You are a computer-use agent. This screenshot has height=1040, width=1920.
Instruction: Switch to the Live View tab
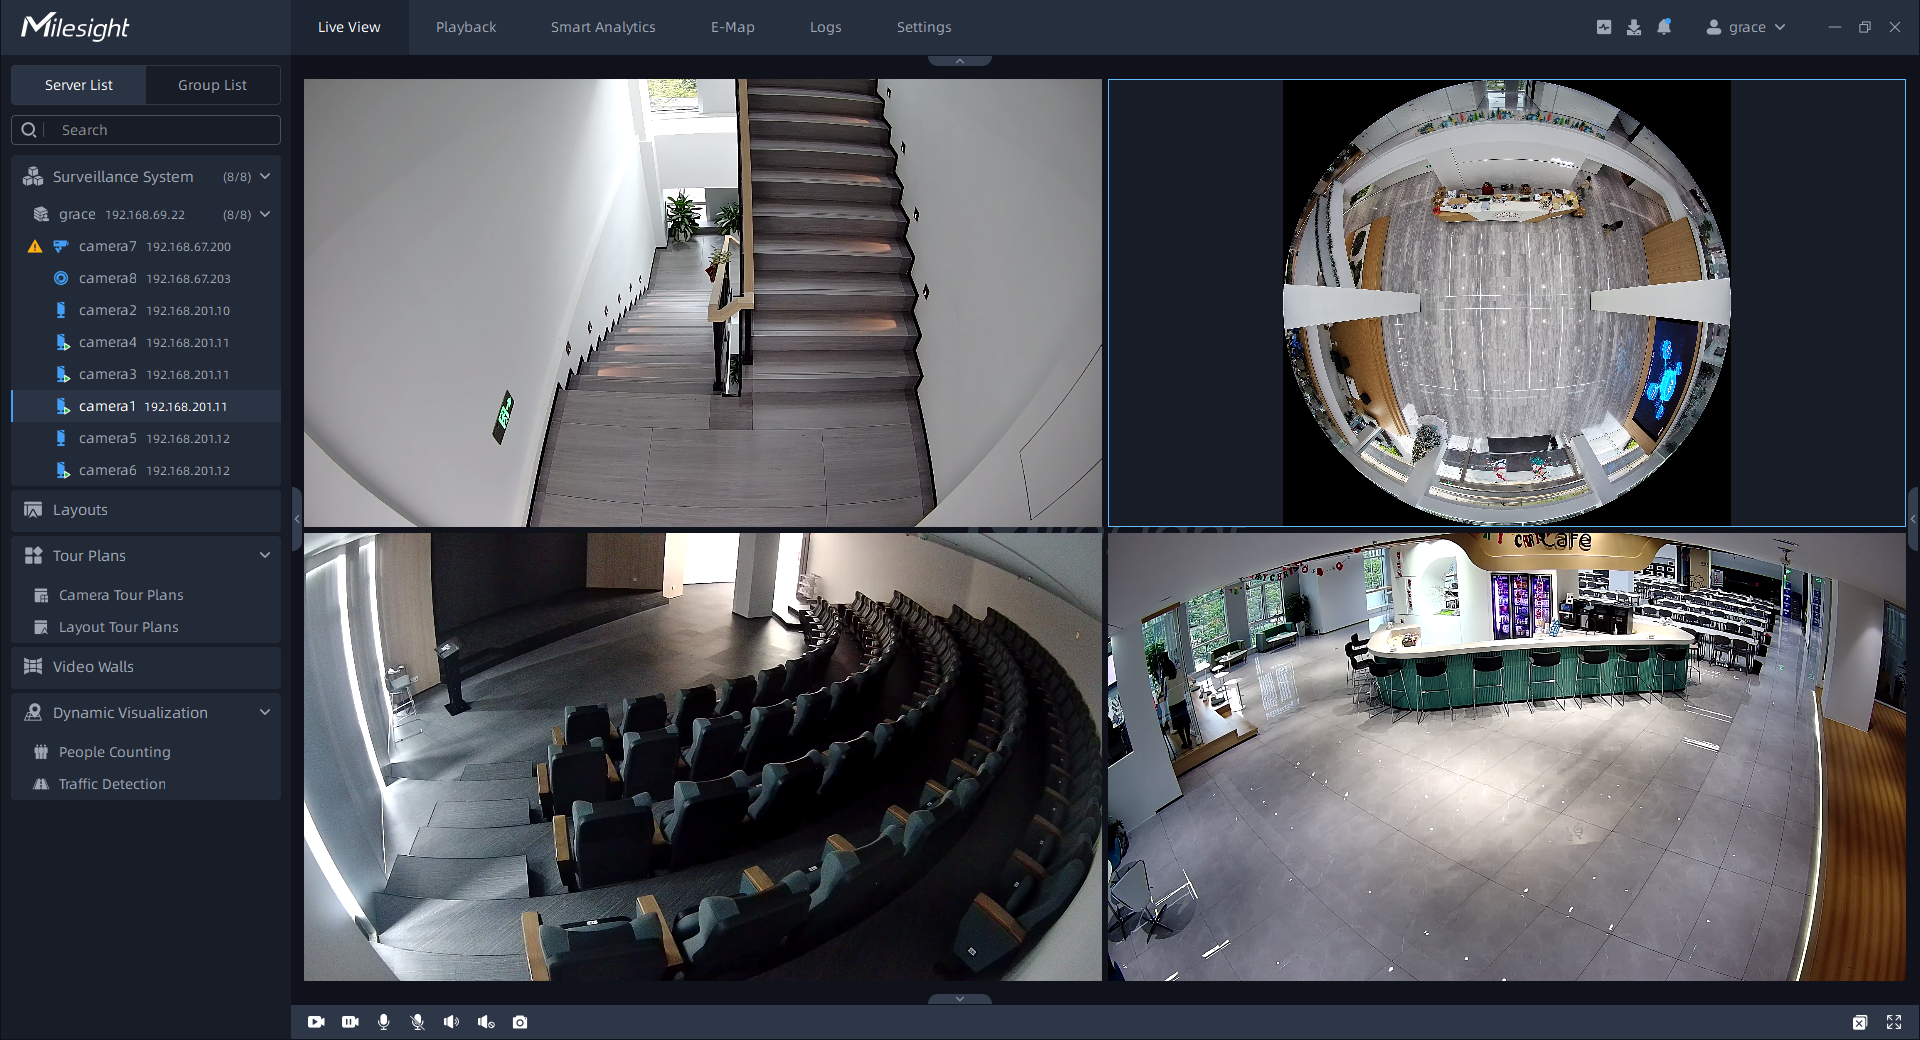(x=349, y=27)
